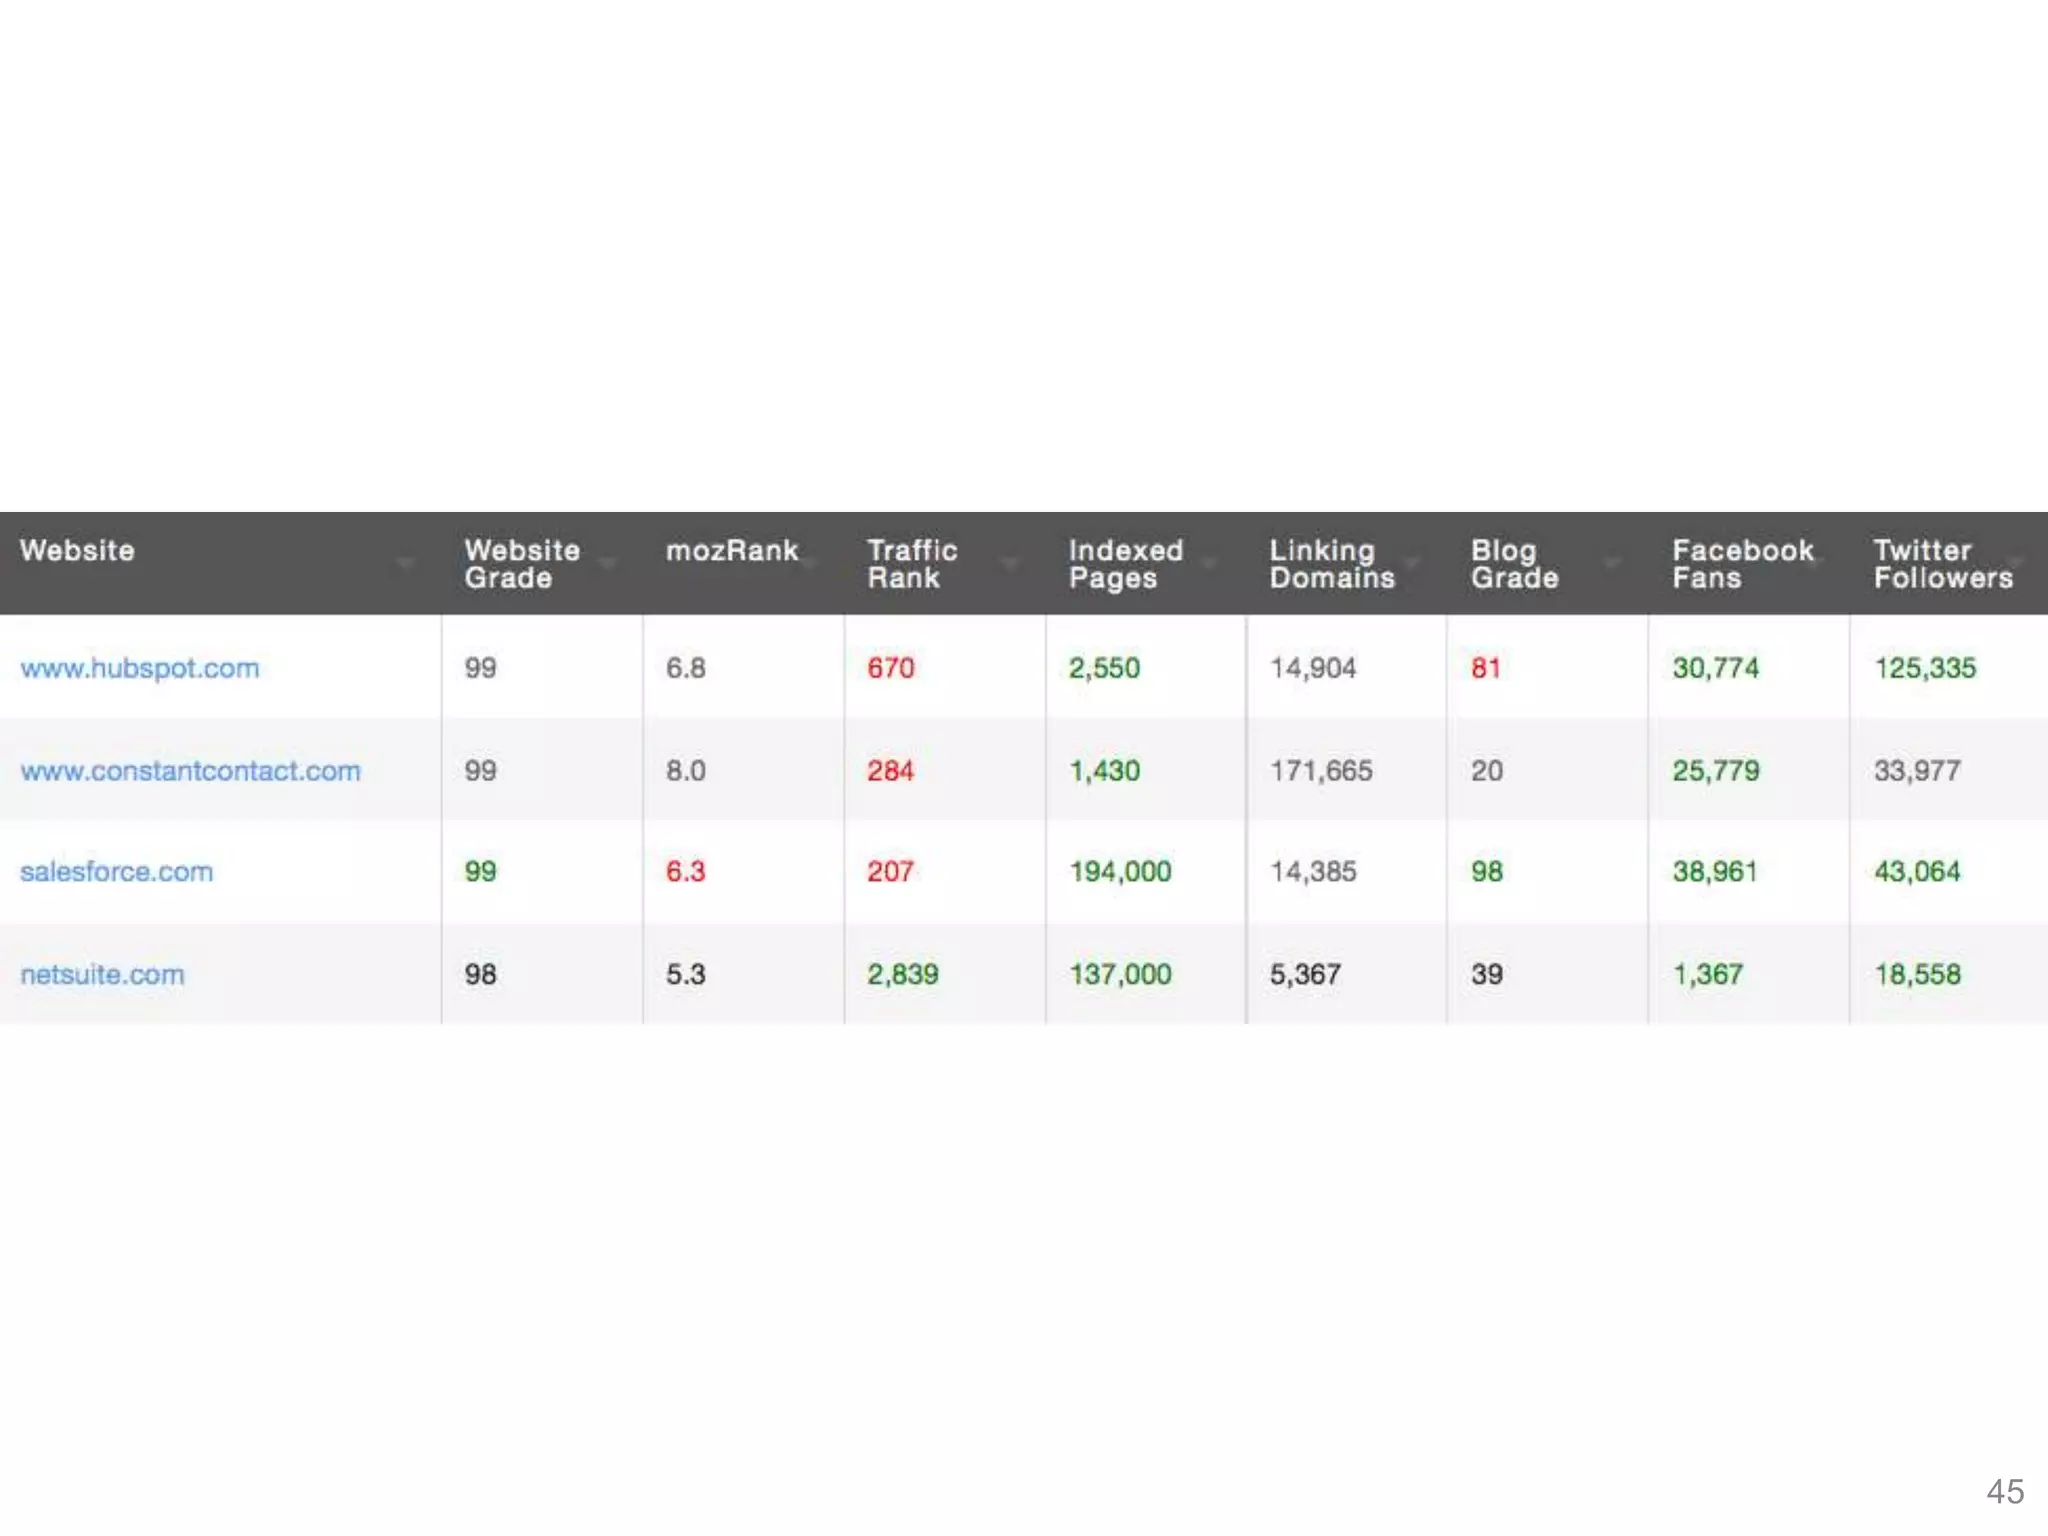This screenshot has width=2048, height=1536.
Task: Open the www.hubspot.com link
Action: 139,668
